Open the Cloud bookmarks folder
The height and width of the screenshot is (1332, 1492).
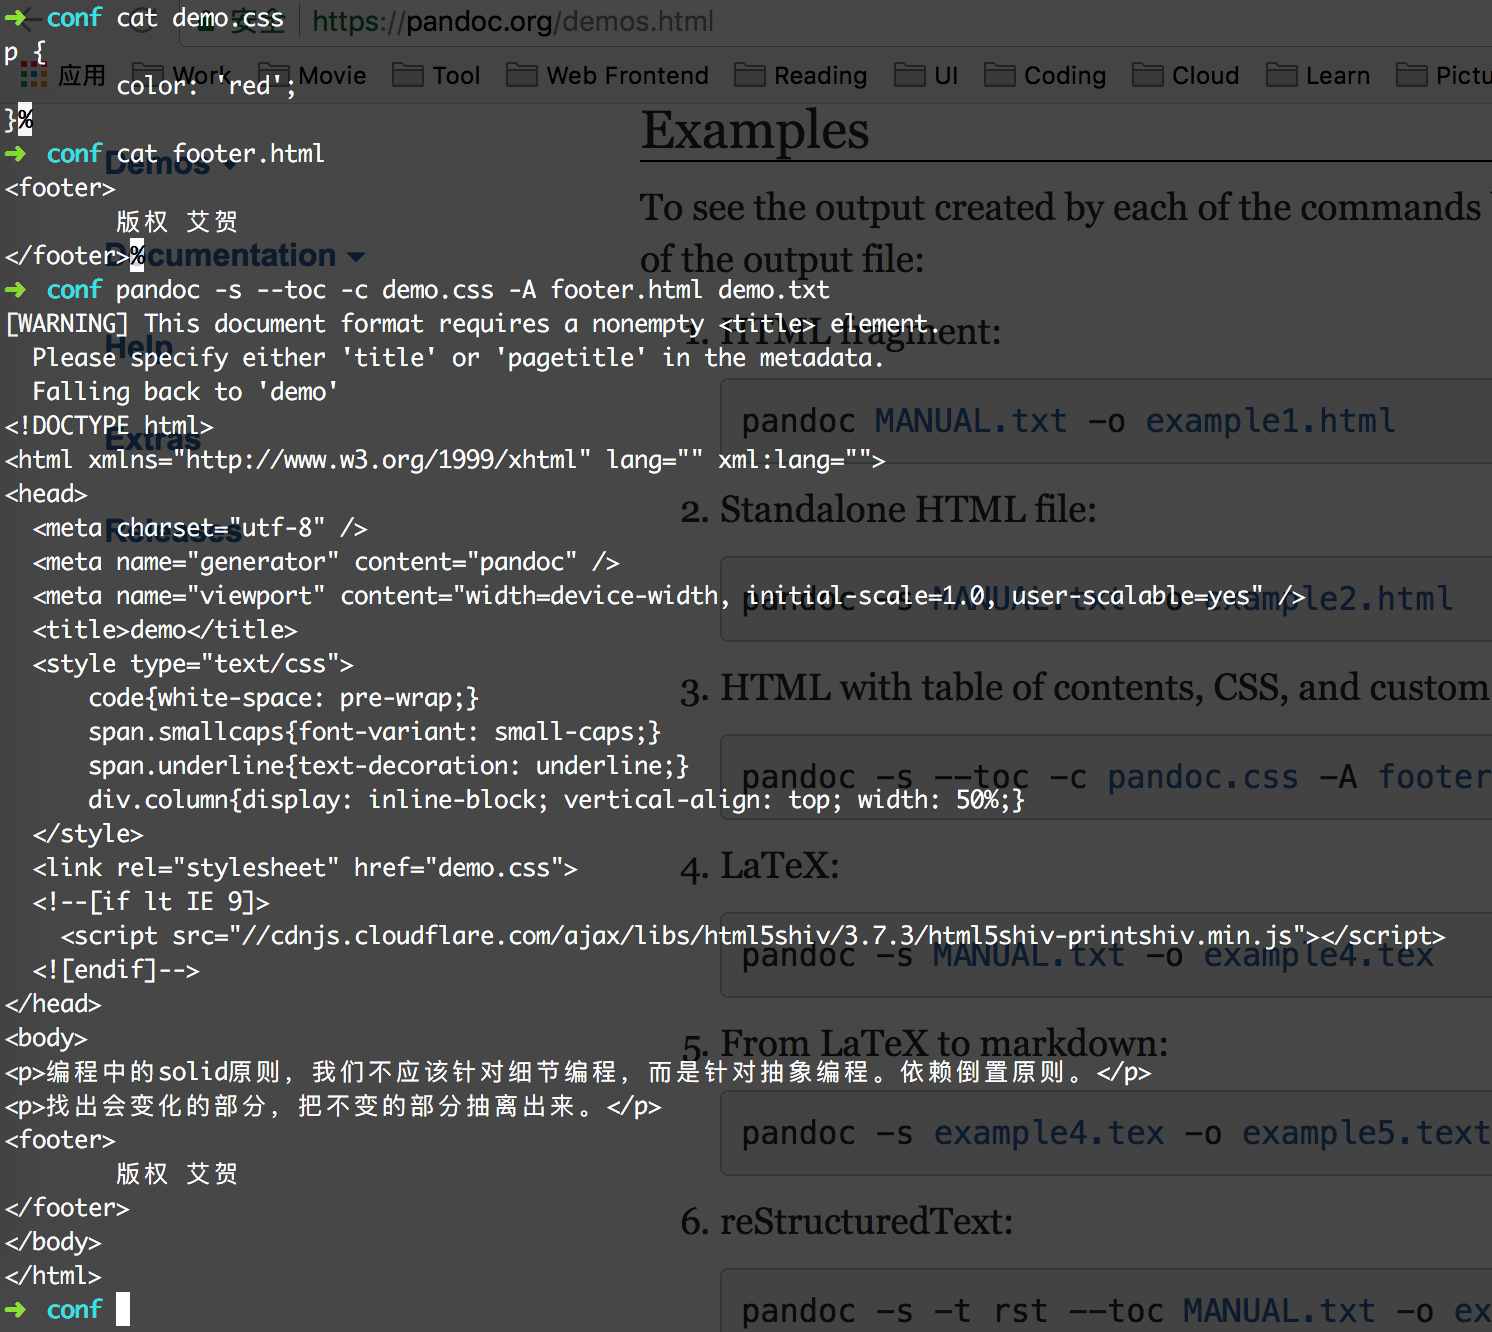[1185, 76]
